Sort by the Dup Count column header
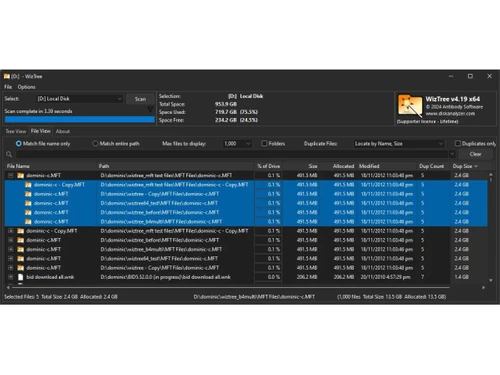Viewport: 500px width, 375px height. [434, 166]
